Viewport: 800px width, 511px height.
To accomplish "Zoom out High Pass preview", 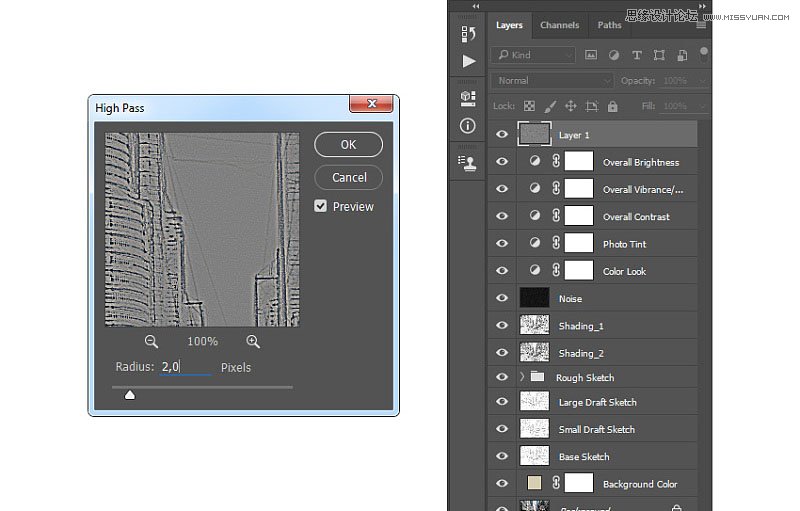I will coord(151,341).
